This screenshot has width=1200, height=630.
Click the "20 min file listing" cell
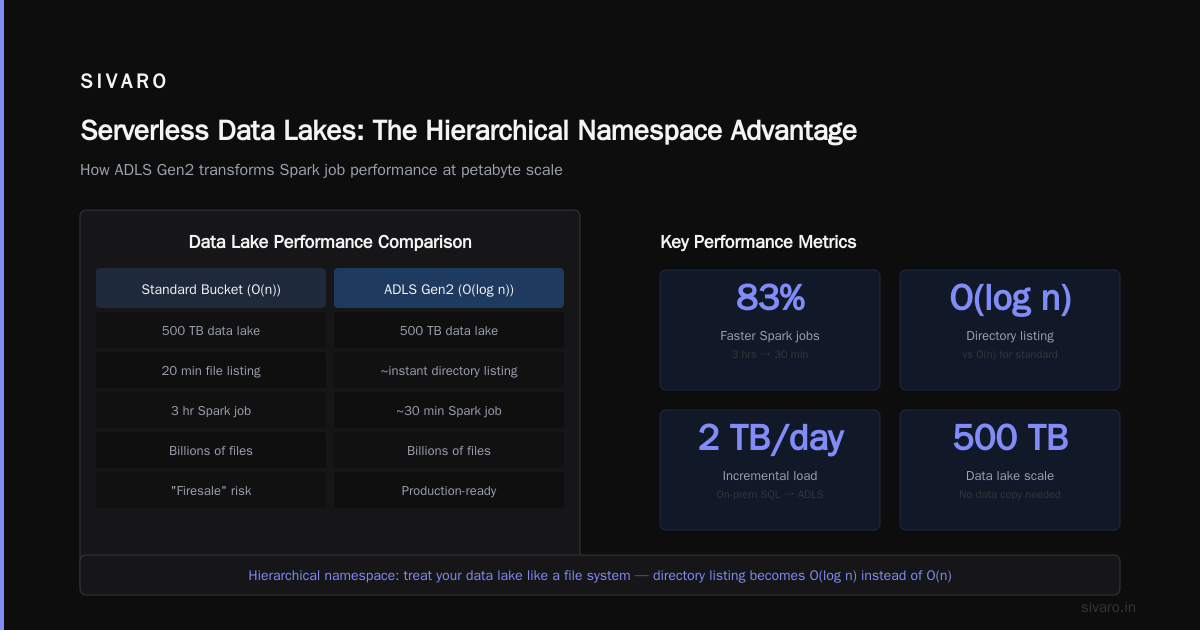tap(211, 370)
